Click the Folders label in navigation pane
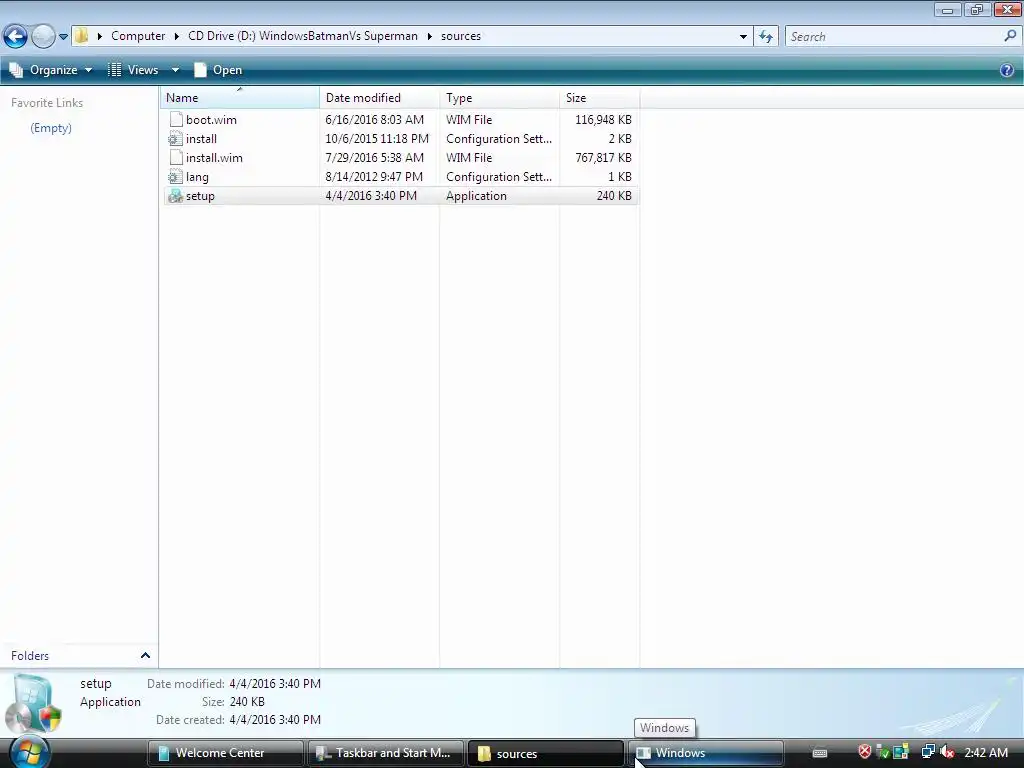The height and width of the screenshot is (768, 1024). pos(30,655)
